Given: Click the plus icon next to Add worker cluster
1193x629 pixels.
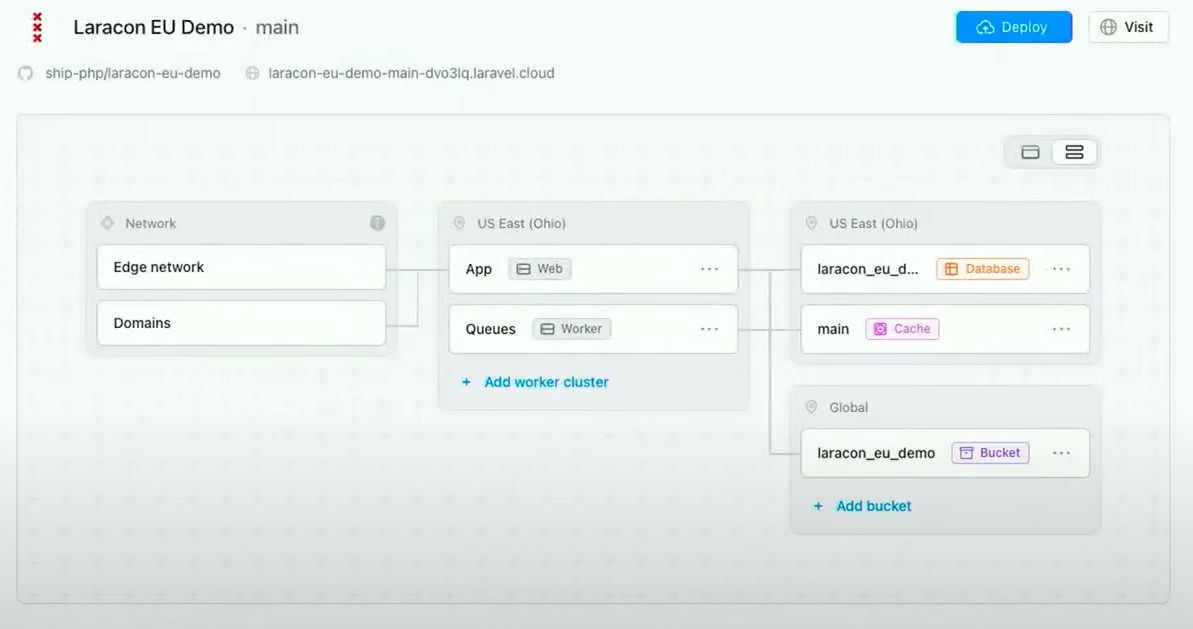Looking at the screenshot, I should tap(466, 382).
